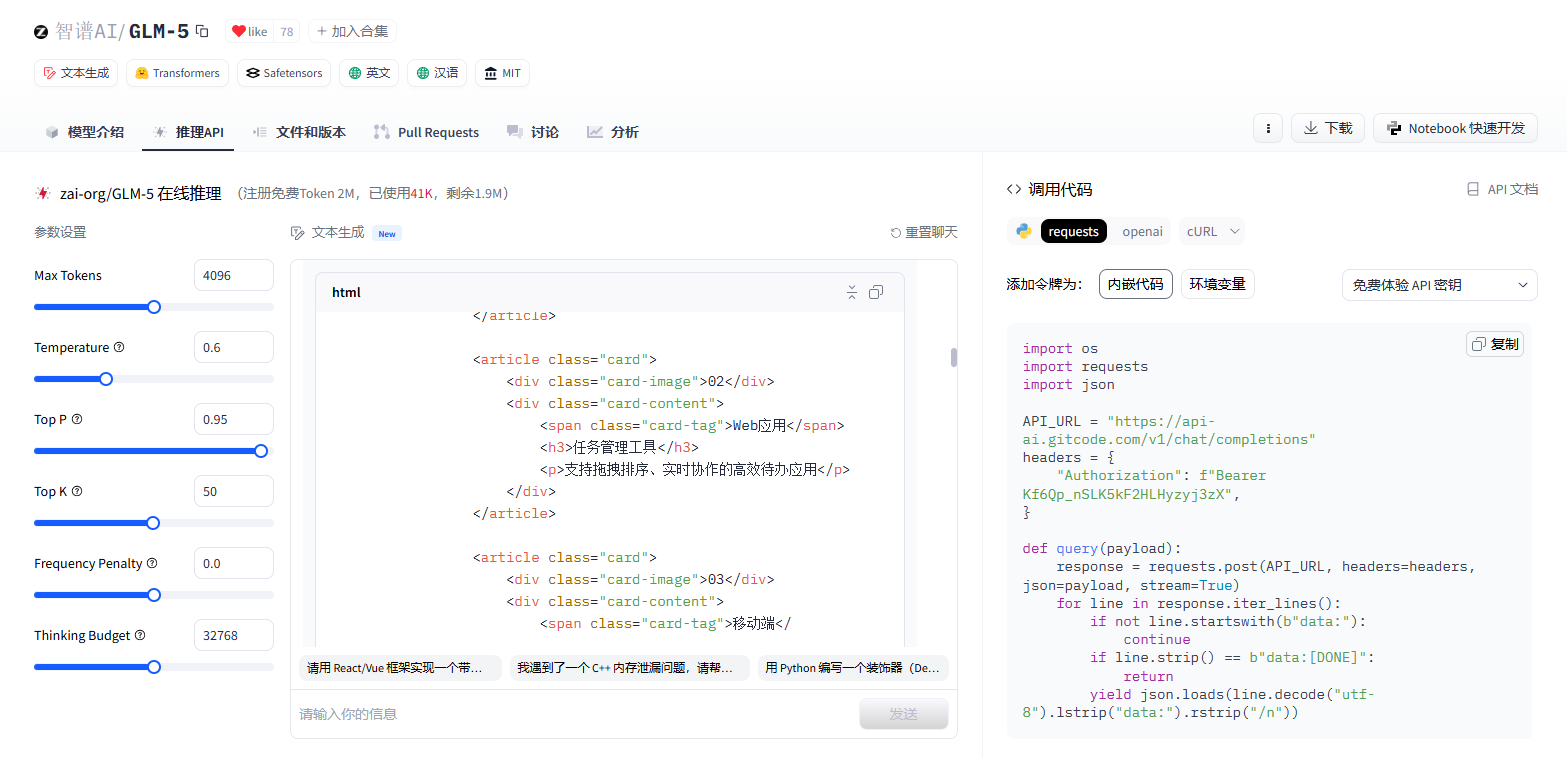The height and width of the screenshot is (758, 1567).
Task: Click the 文本生成 tag
Action: (76, 73)
